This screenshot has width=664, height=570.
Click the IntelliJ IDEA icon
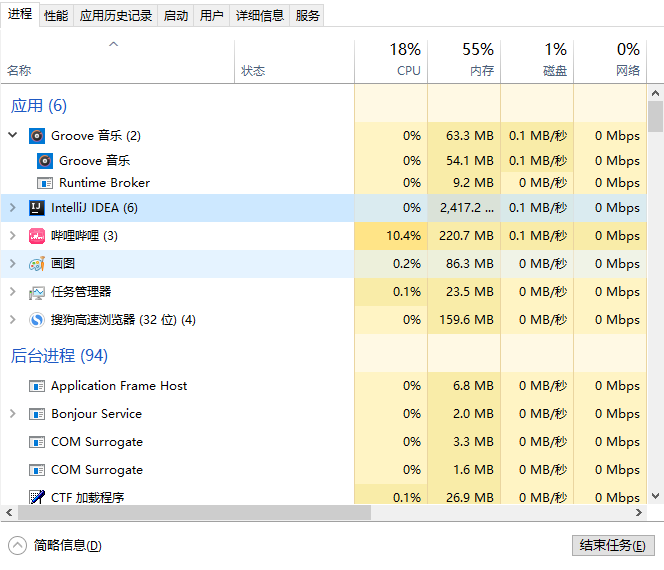click(36, 208)
